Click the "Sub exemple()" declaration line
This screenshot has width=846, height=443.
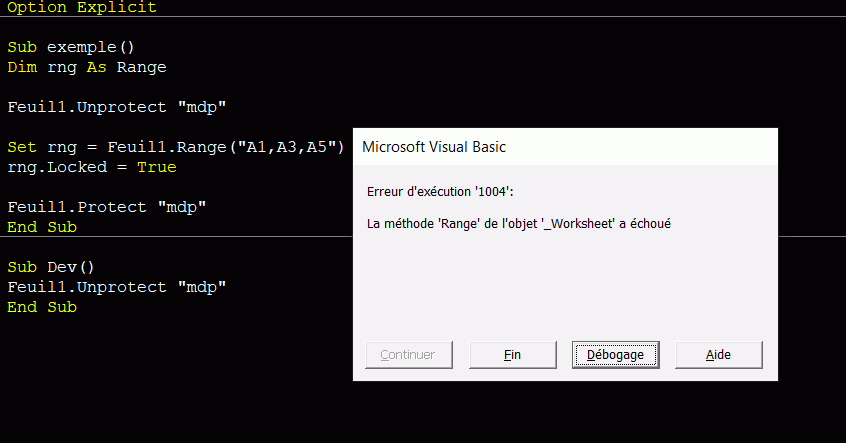70,47
